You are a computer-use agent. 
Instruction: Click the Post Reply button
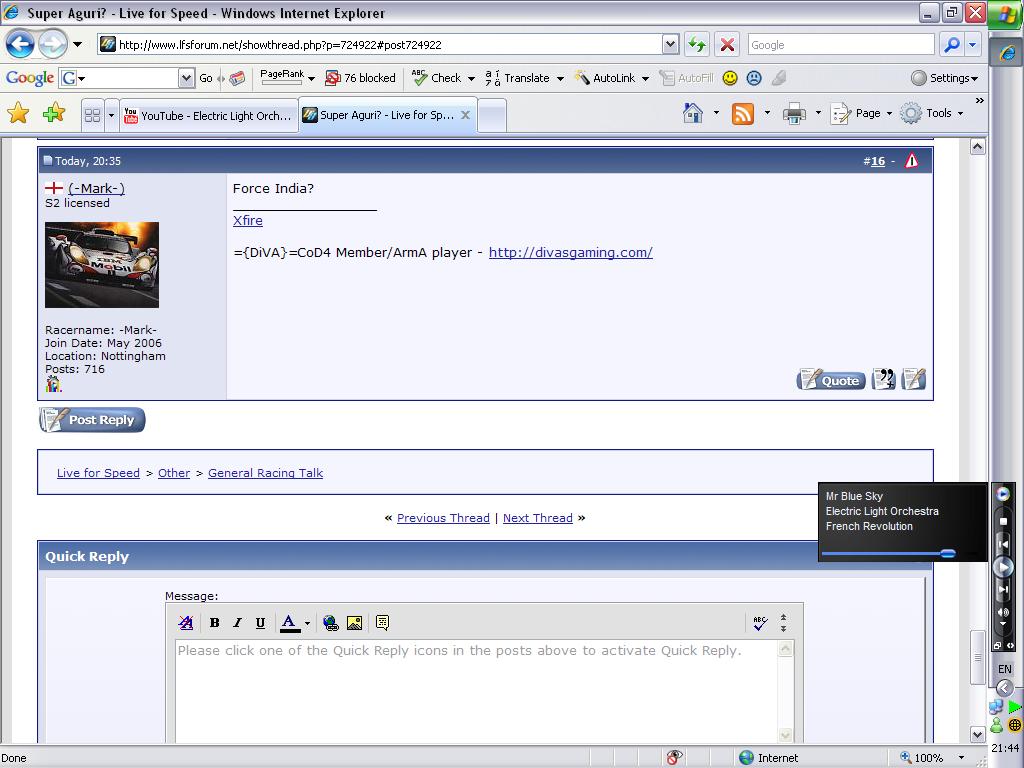(x=92, y=419)
